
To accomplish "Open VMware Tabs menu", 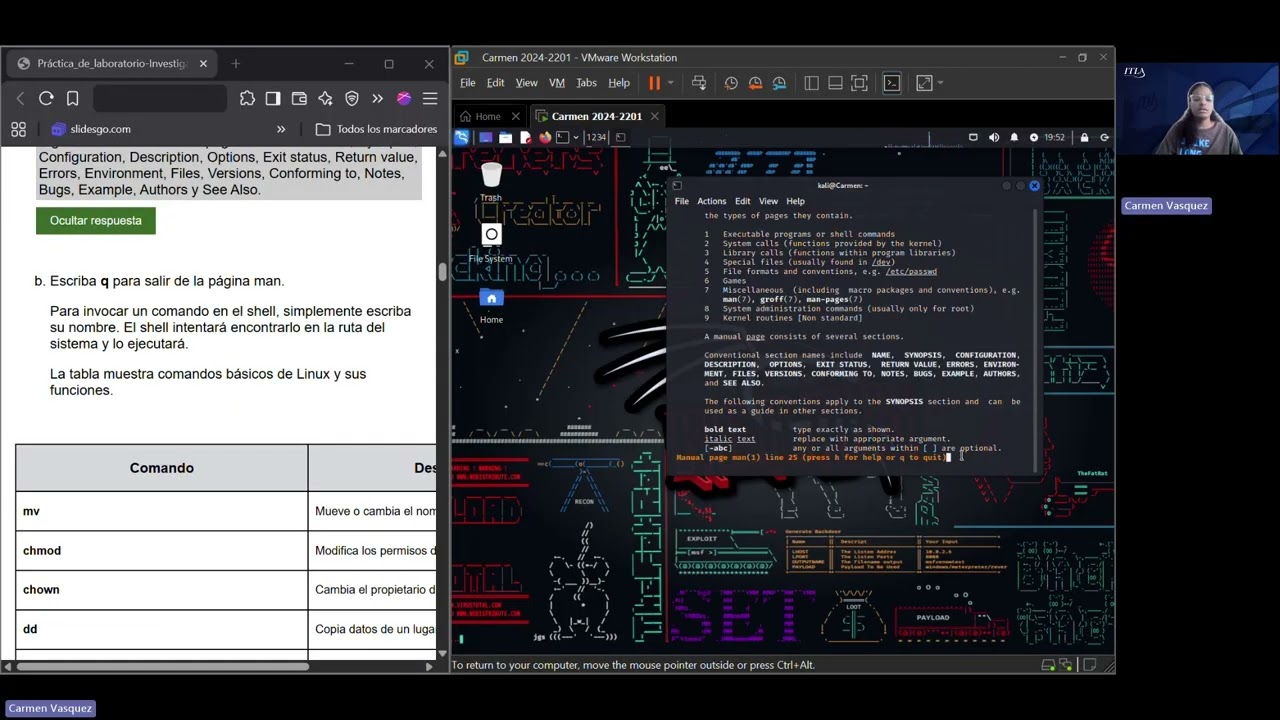I will click(x=586, y=83).
